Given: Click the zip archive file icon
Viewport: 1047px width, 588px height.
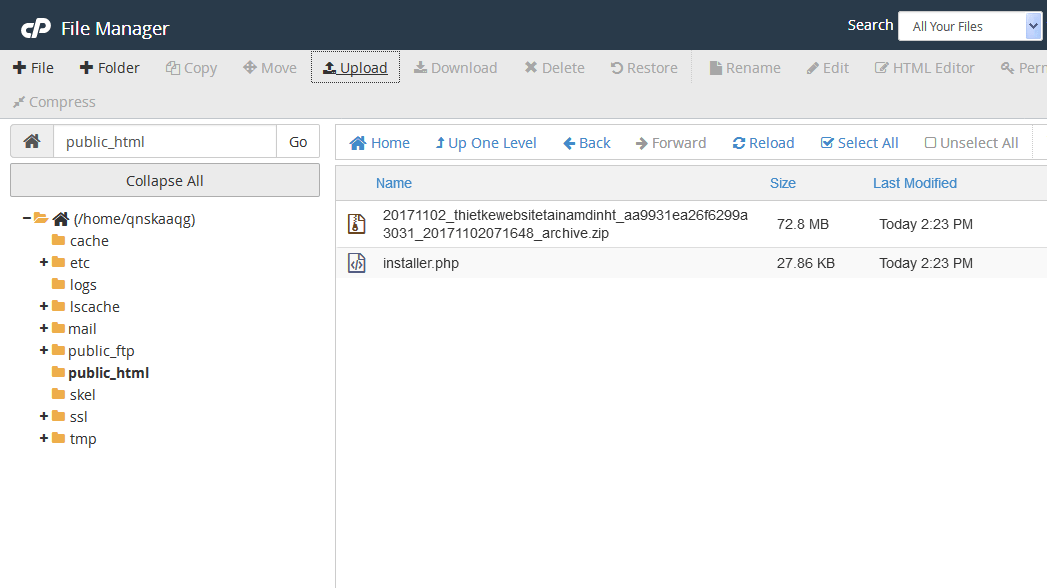Looking at the screenshot, I should (356, 224).
